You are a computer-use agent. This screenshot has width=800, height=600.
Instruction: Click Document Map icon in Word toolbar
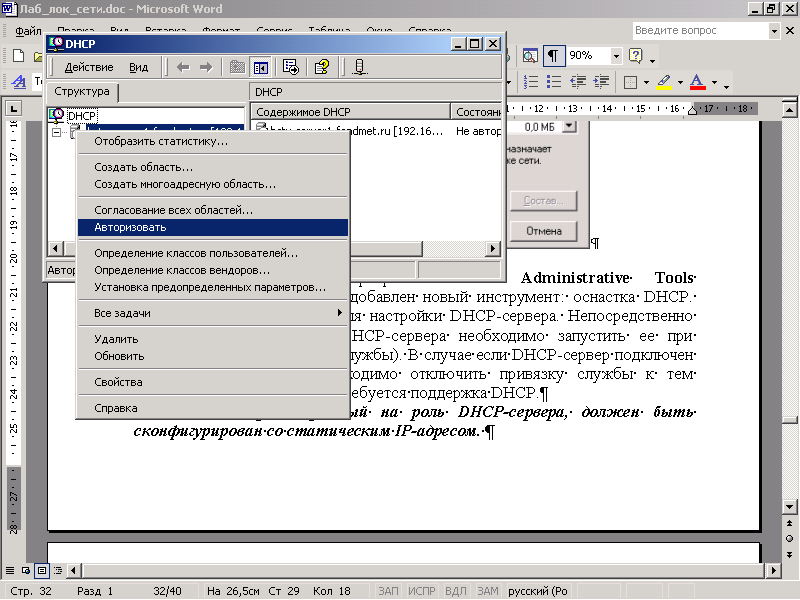tap(530, 56)
